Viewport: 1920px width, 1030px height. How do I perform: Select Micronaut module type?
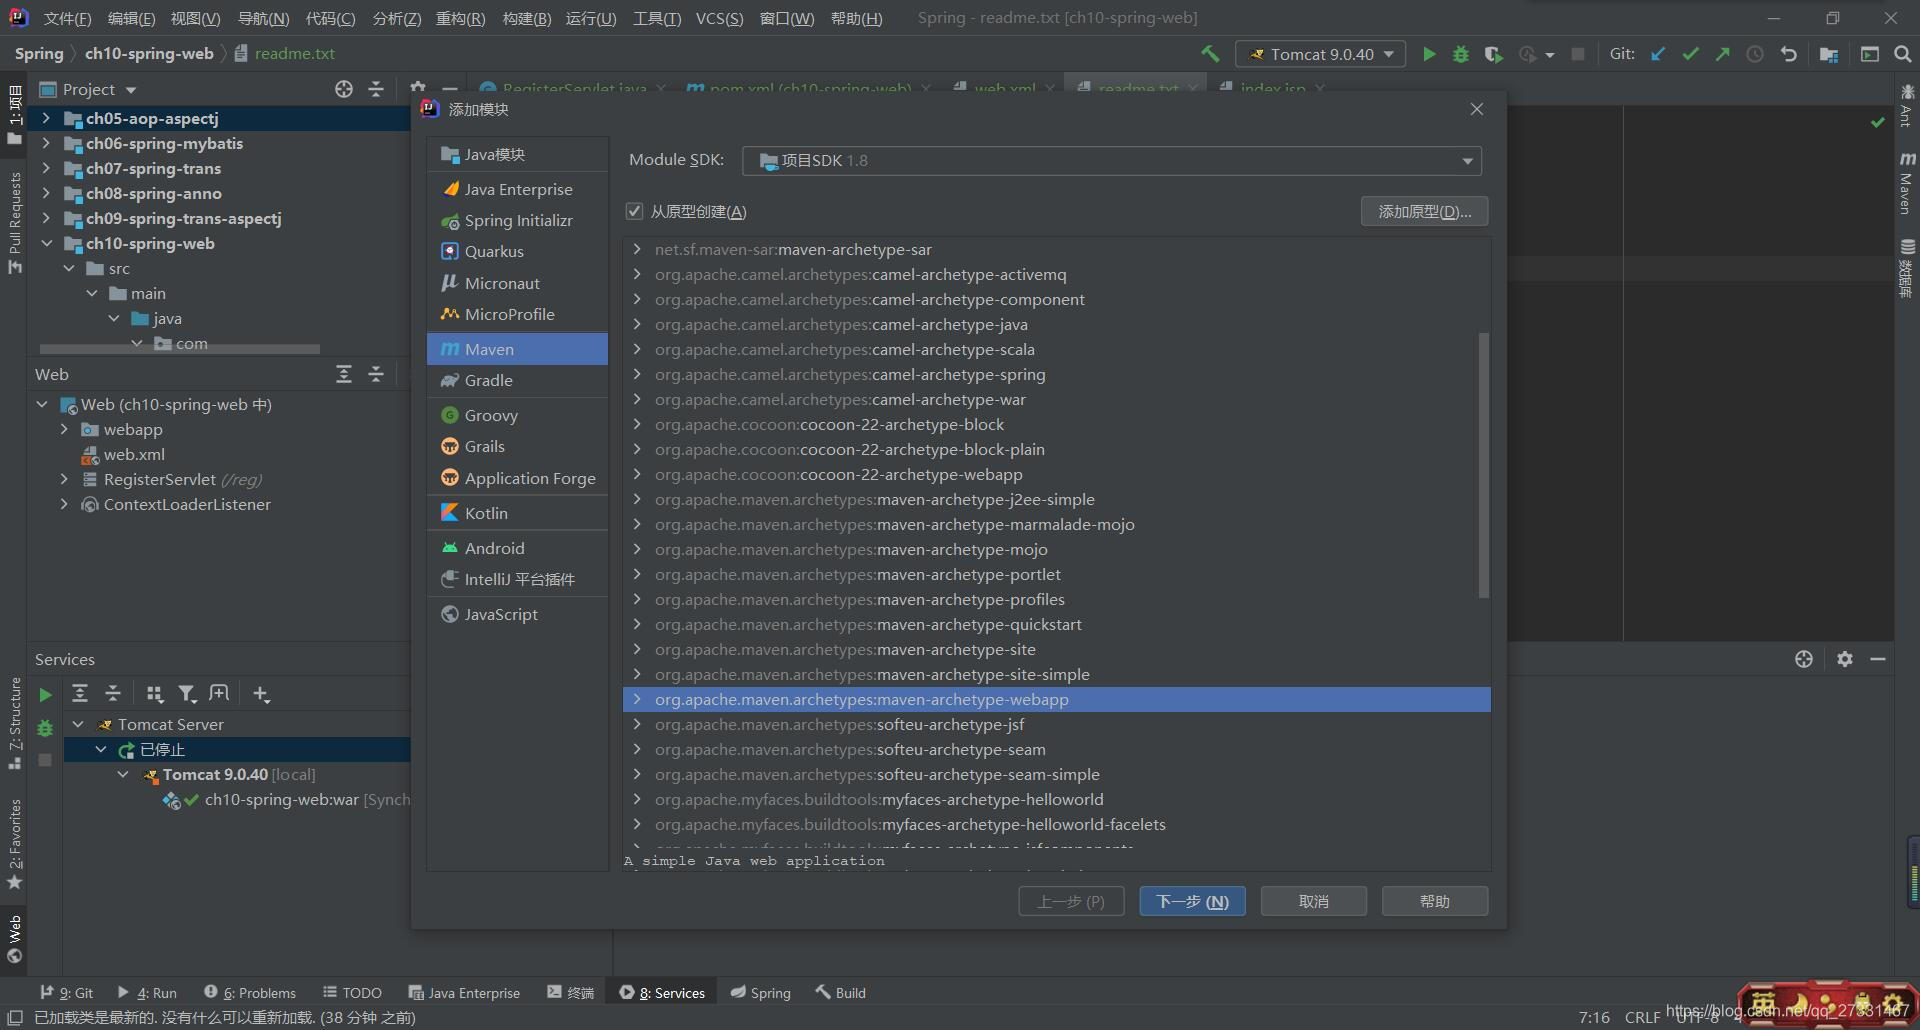pyautogui.click(x=518, y=283)
